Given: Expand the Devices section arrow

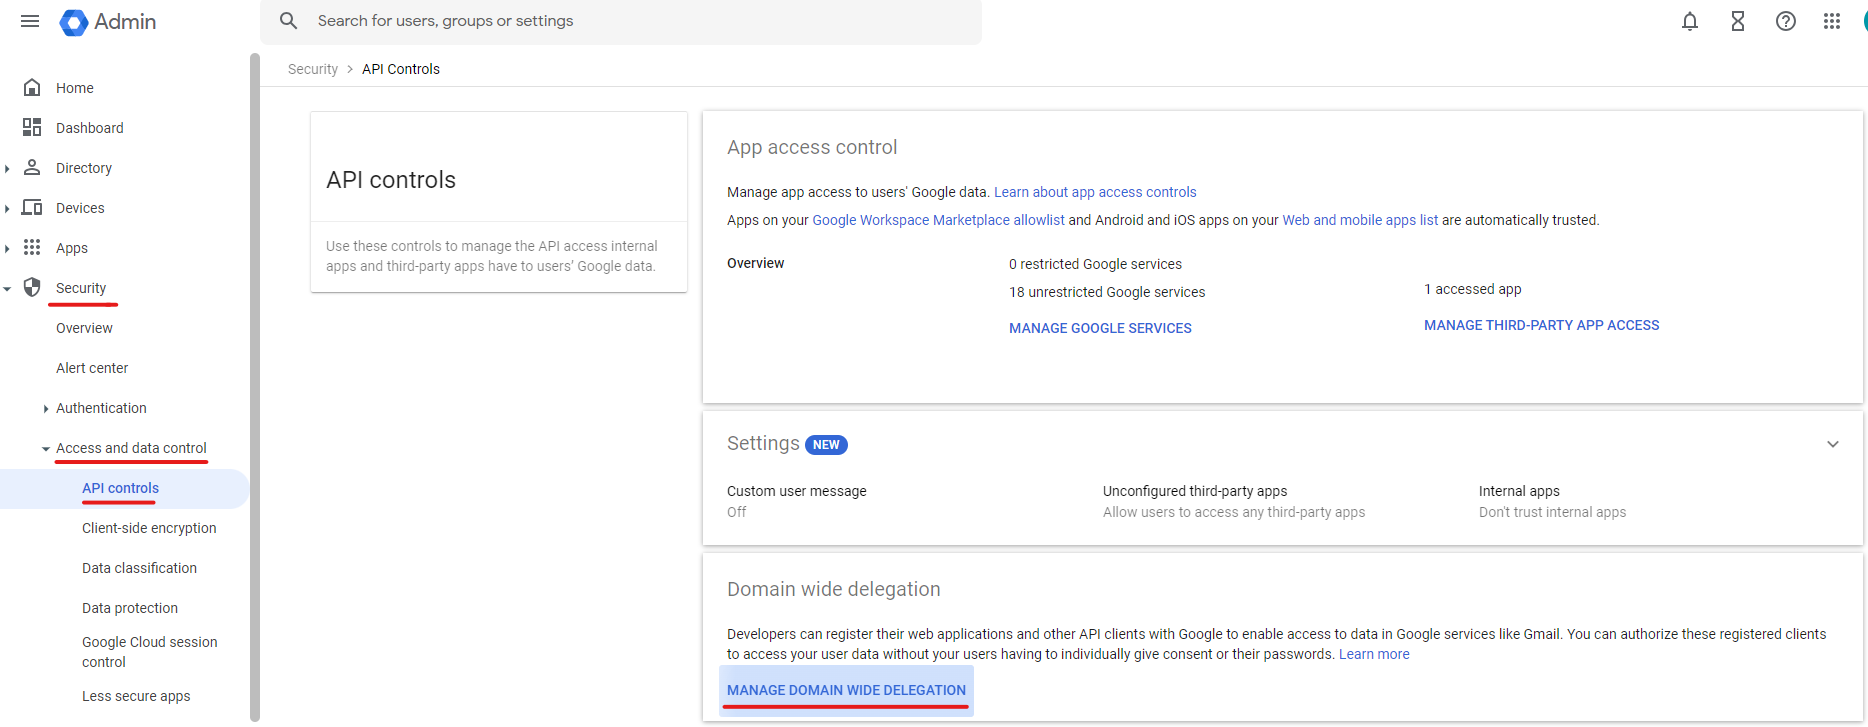Looking at the screenshot, I should 7,208.
